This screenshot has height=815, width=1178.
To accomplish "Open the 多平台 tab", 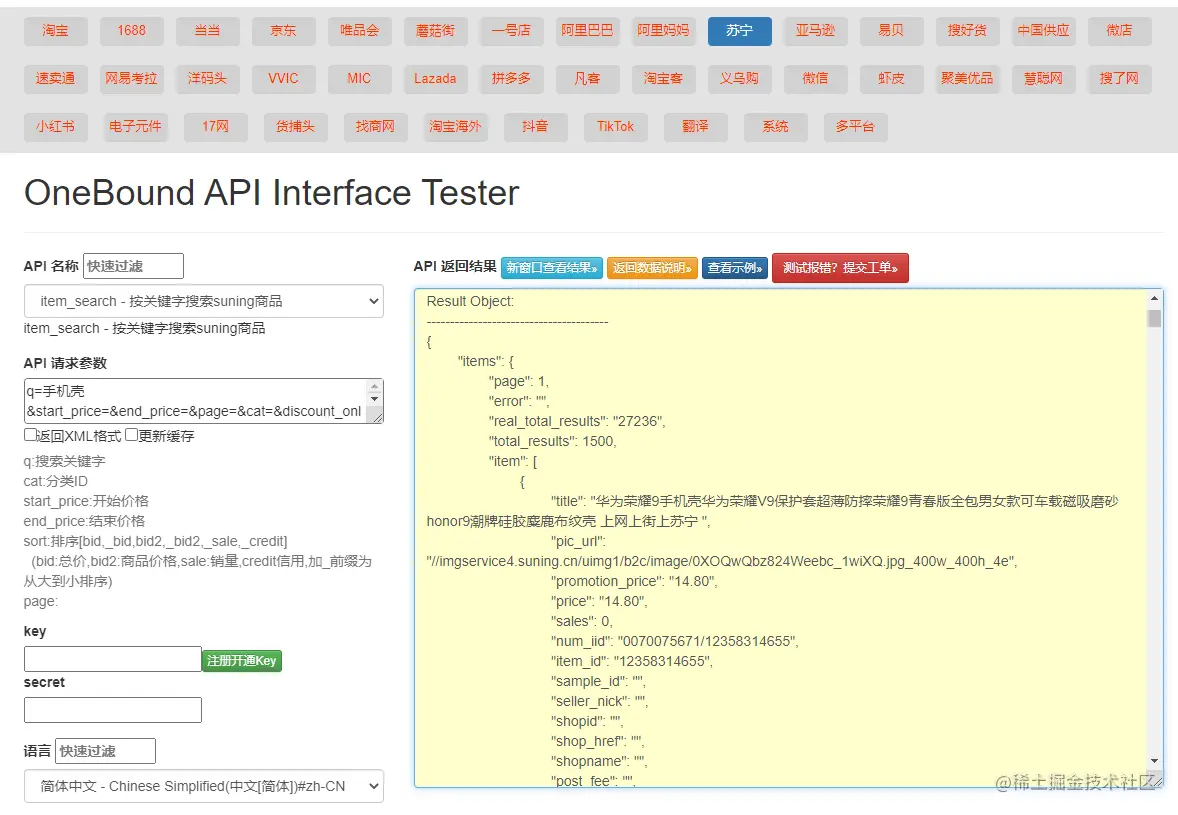I will [855, 127].
